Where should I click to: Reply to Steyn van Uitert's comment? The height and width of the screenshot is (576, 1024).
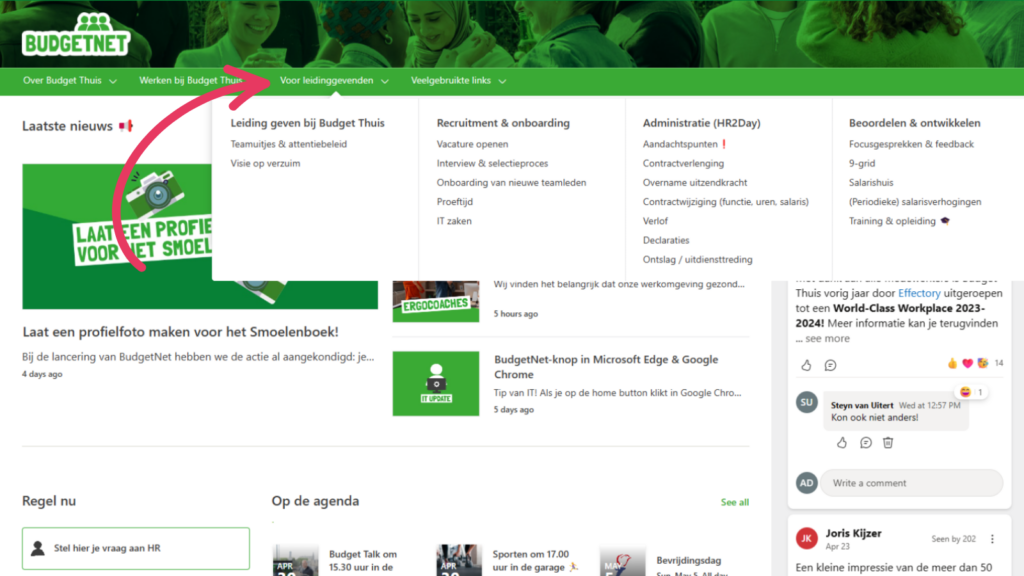865,443
